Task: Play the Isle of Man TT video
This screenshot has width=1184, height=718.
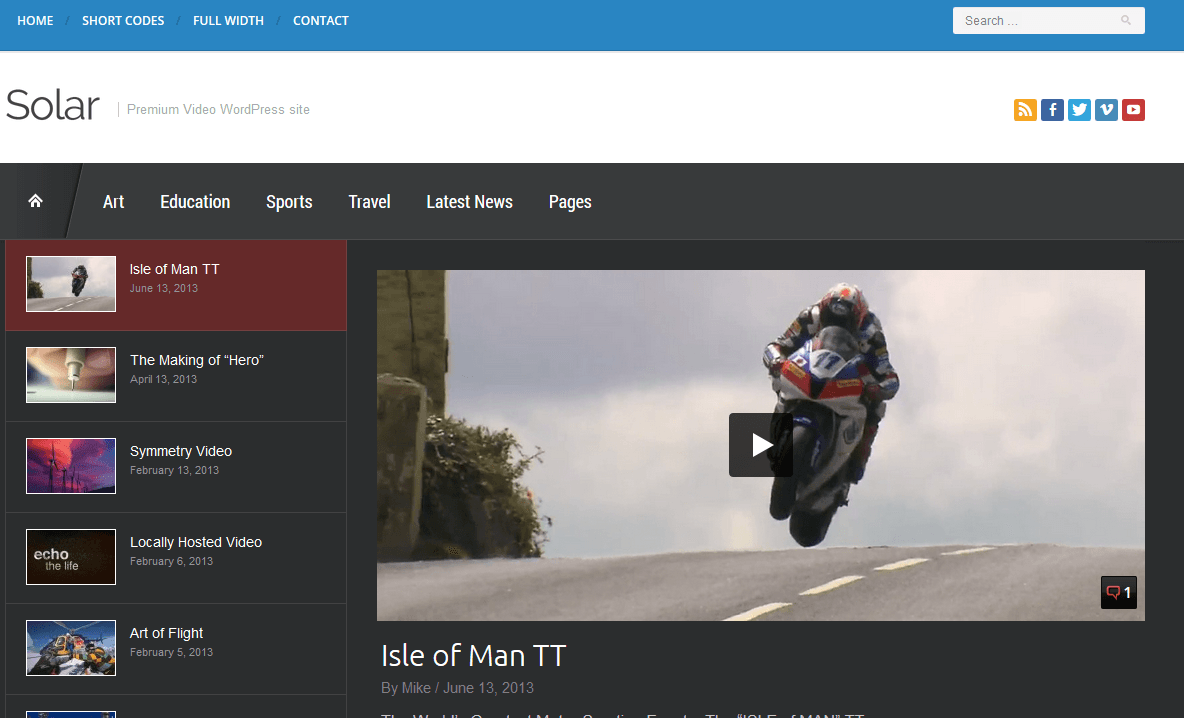Action: coord(760,445)
